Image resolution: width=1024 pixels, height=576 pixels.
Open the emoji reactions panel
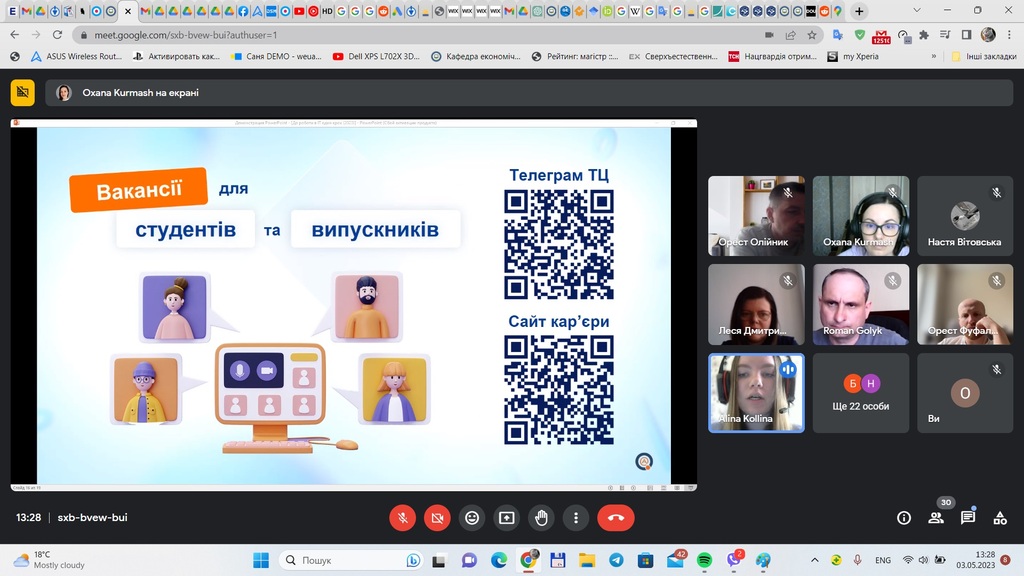[472, 518]
